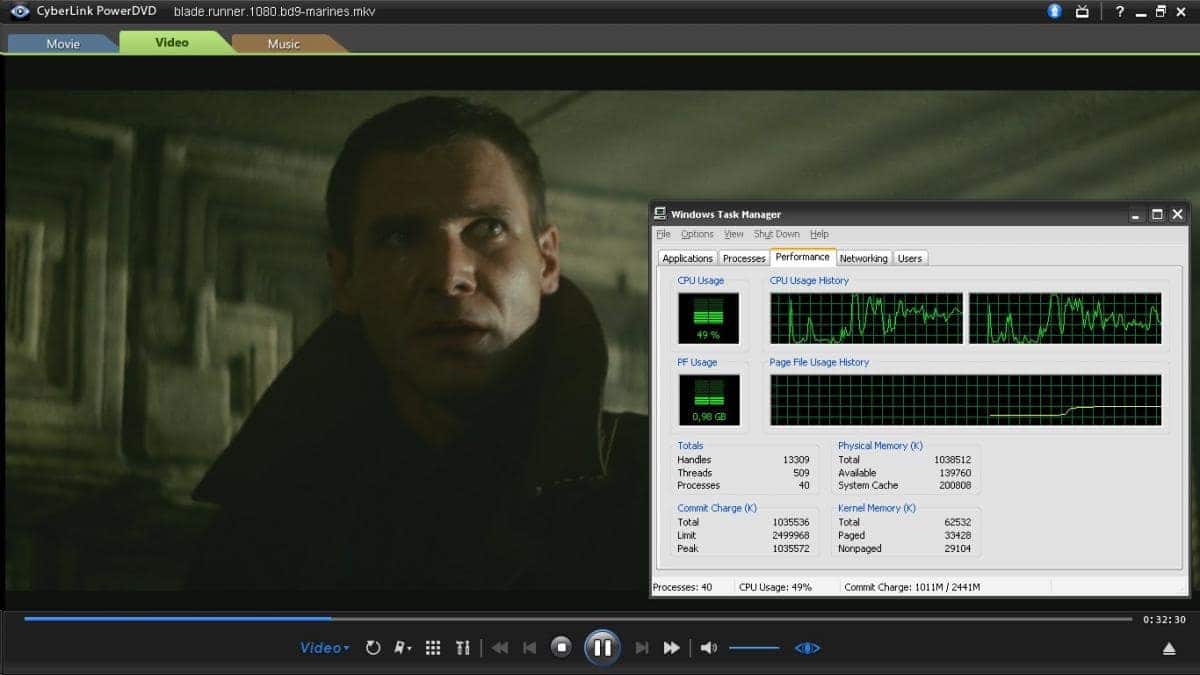Click the Task Manager title bar icon
The width and height of the screenshot is (1200, 675).
660,214
